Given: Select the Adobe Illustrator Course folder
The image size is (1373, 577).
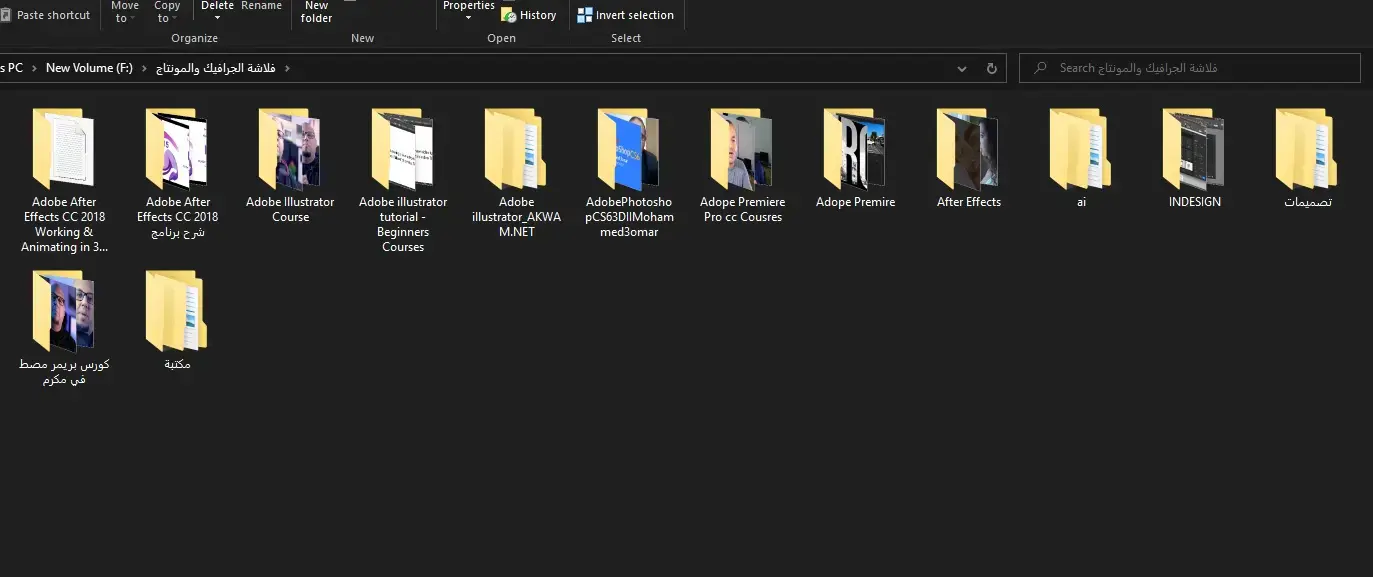Looking at the screenshot, I should [x=290, y=165].
